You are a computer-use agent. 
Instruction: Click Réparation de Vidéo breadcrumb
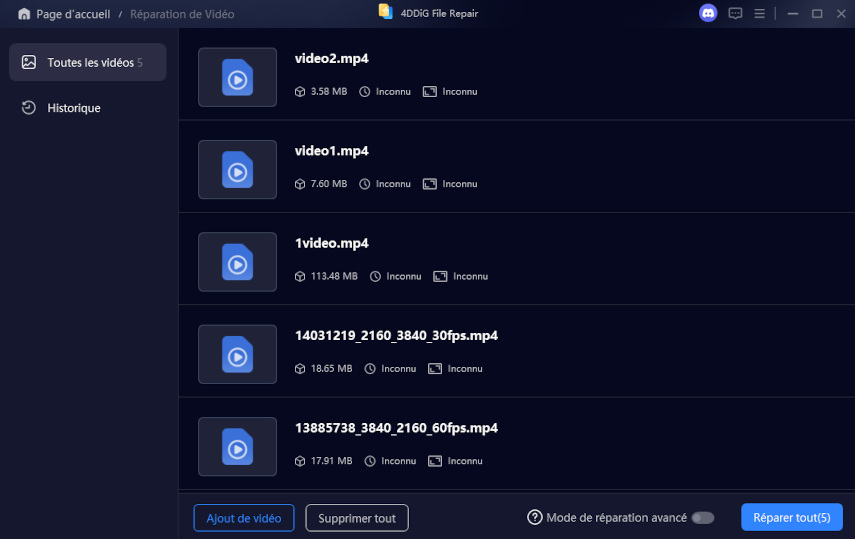(x=182, y=14)
